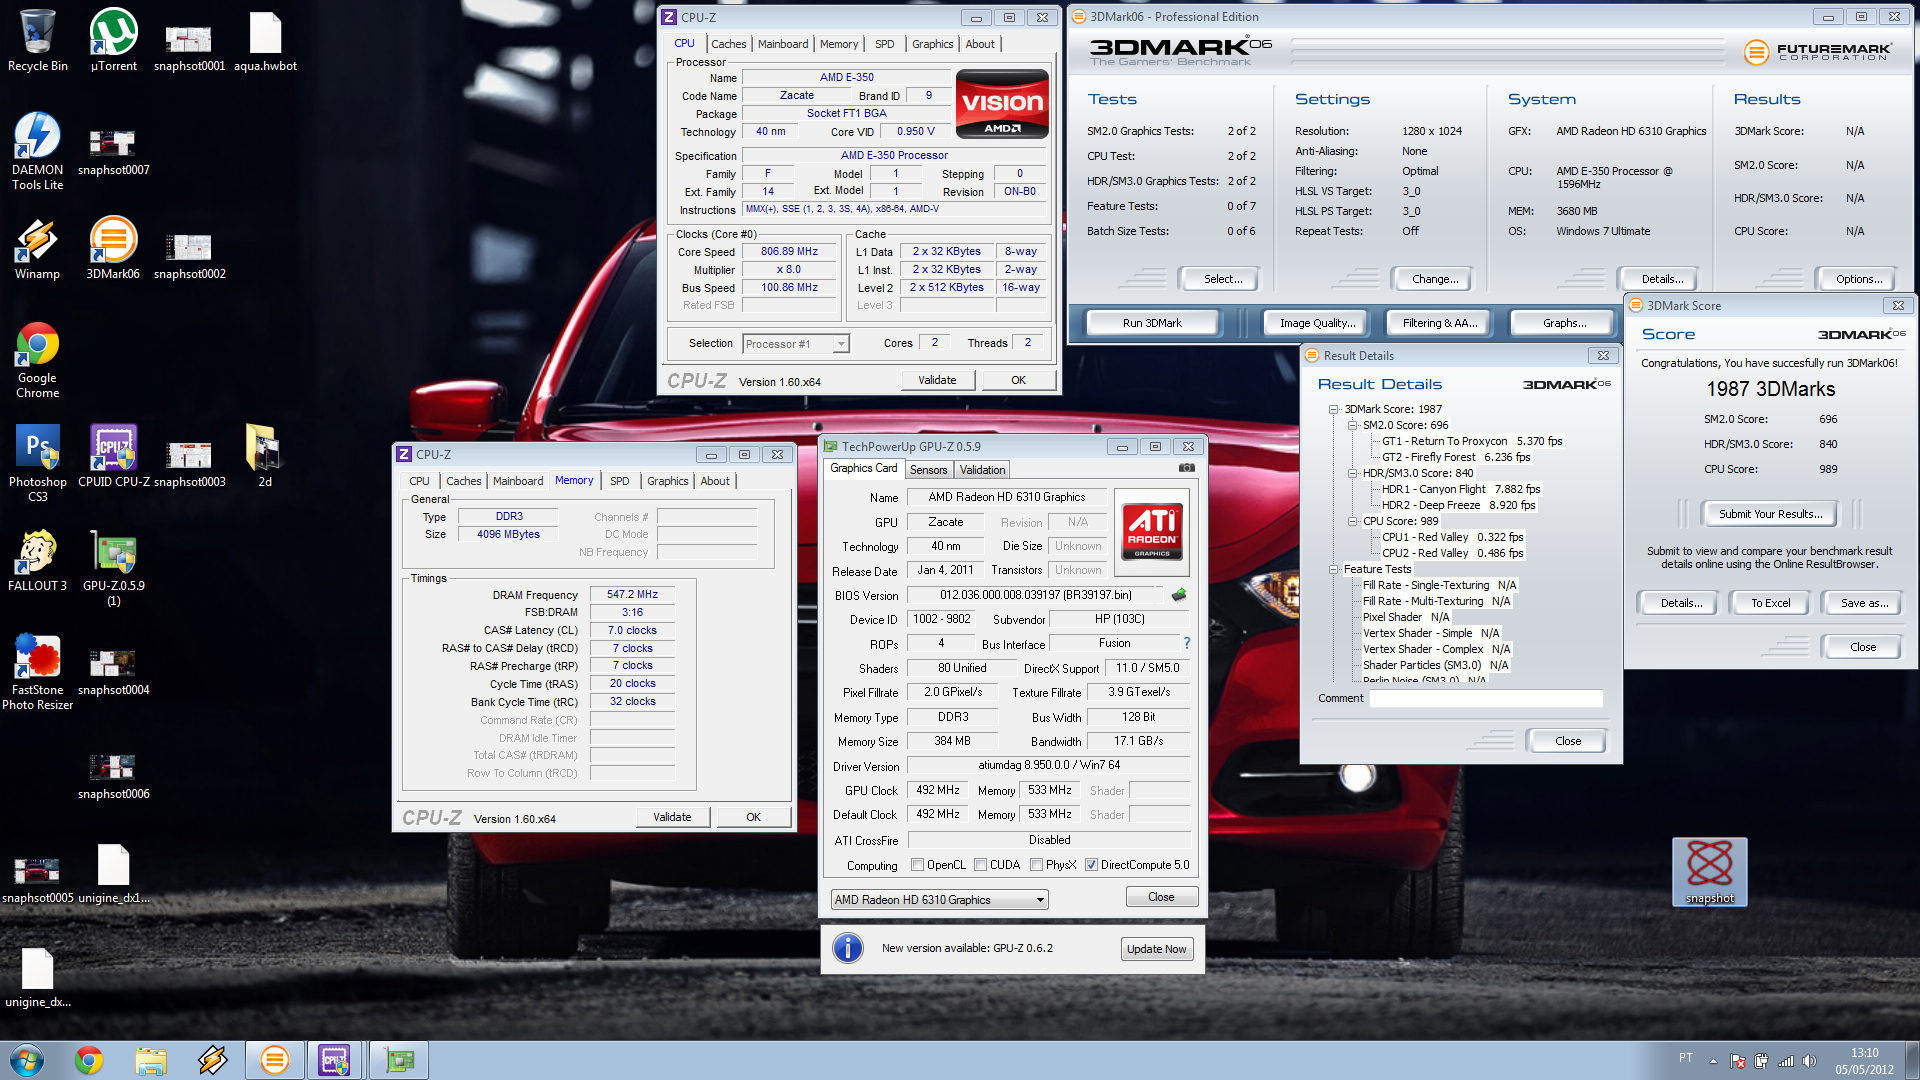Image resolution: width=1920 pixels, height=1080 pixels.
Task: Select the FastStone Photo Resizer desktop icon
Action: click(37, 671)
